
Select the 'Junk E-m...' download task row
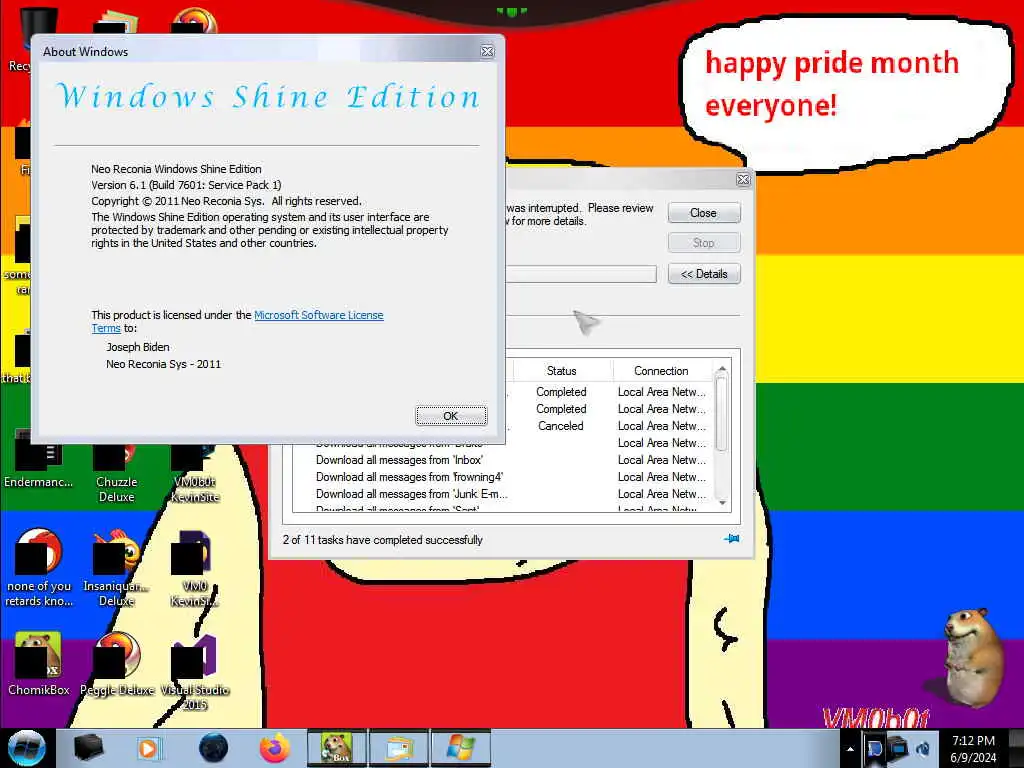click(x=411, y=494)
